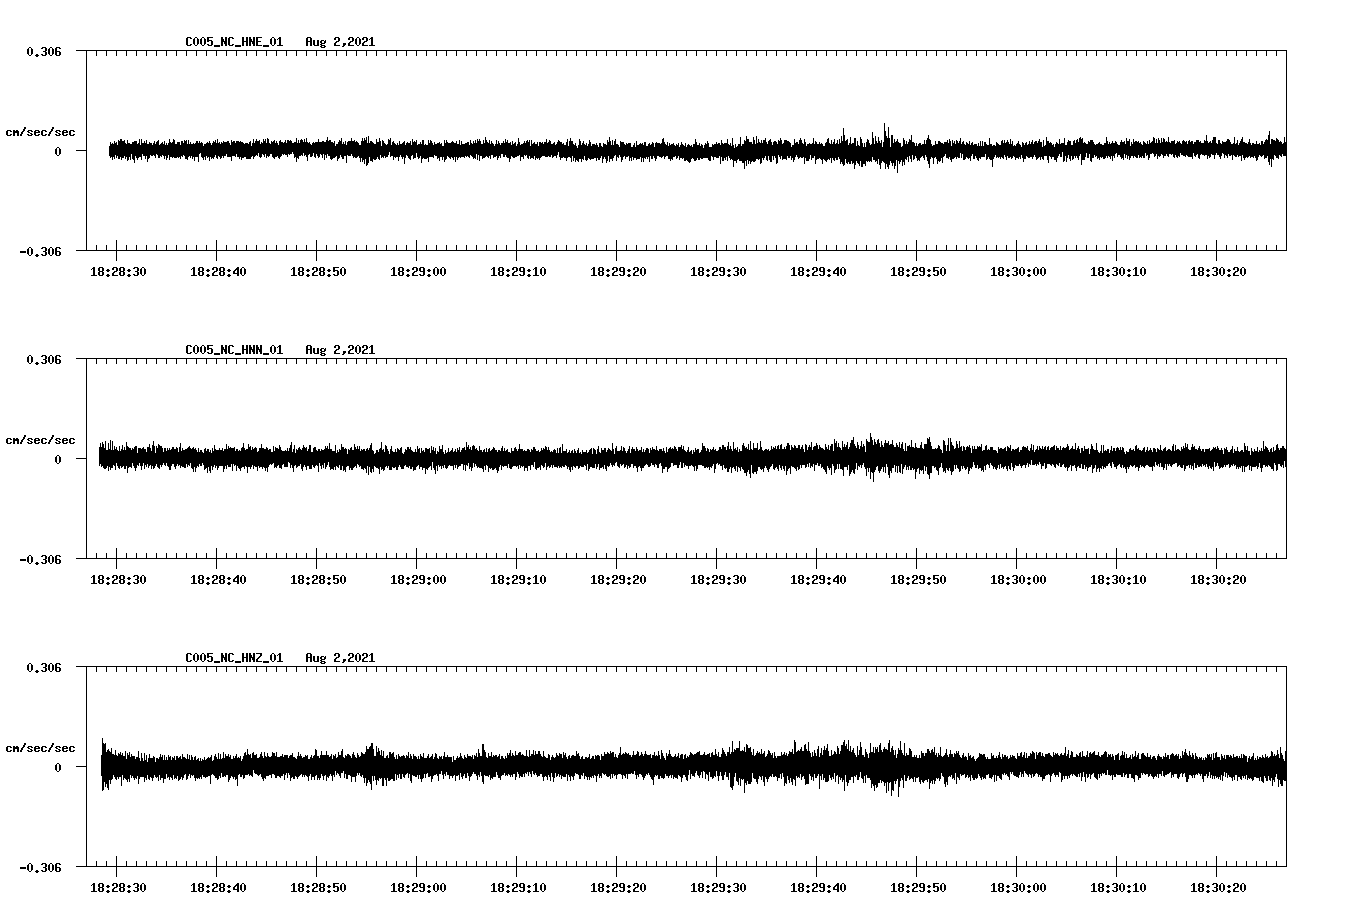Click the -0.306 lower axis value on HNE plot
Screen dimensions: 1358x924
pyautogui.click(x=40, y=251)
